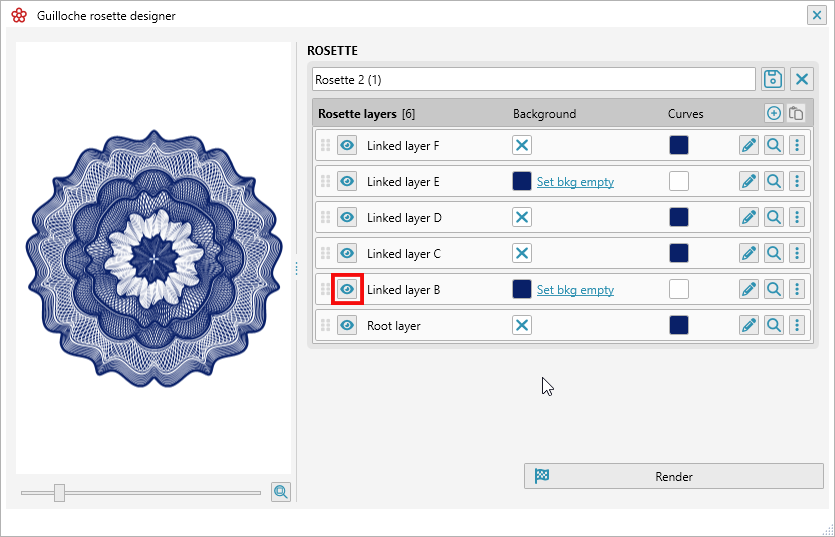
Task: Open more options for Root layer
Action: tap(797, 325)
